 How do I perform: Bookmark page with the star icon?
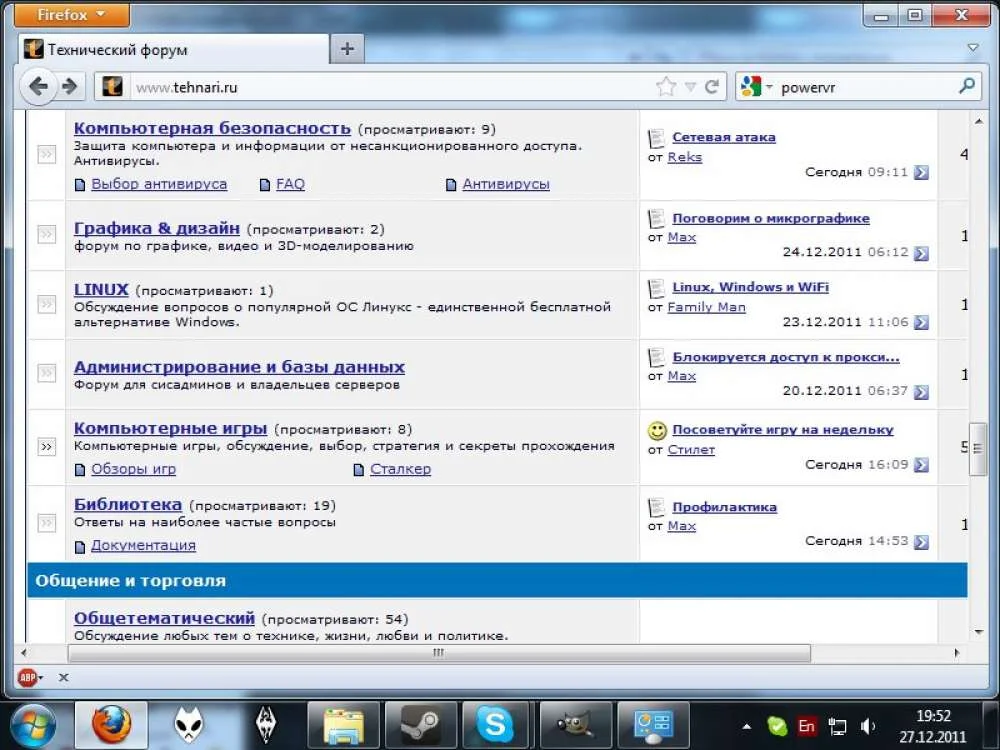666,87
